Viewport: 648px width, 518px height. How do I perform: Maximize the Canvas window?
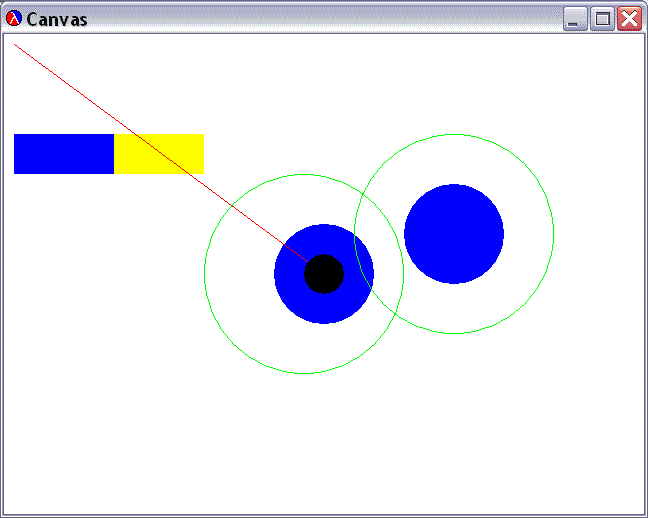pyautogui.click(x=602, y=19)
